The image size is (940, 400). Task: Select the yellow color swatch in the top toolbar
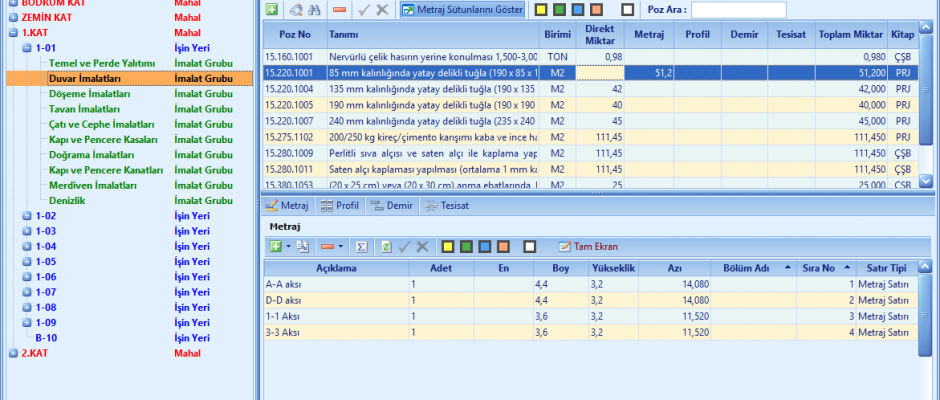pos(540,9)
